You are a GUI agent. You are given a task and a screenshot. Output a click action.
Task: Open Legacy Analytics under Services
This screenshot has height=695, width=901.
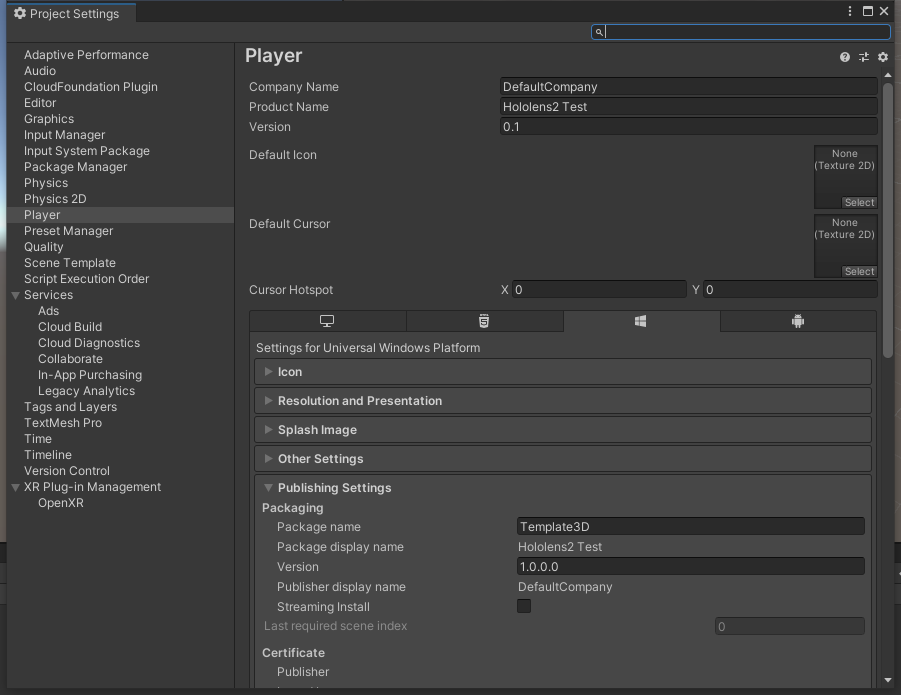coord(86,391)
